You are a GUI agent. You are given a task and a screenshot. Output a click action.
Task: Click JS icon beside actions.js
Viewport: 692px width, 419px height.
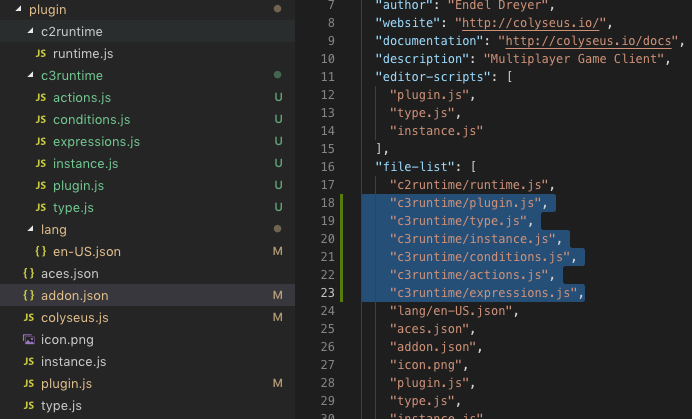pos(41,97)
